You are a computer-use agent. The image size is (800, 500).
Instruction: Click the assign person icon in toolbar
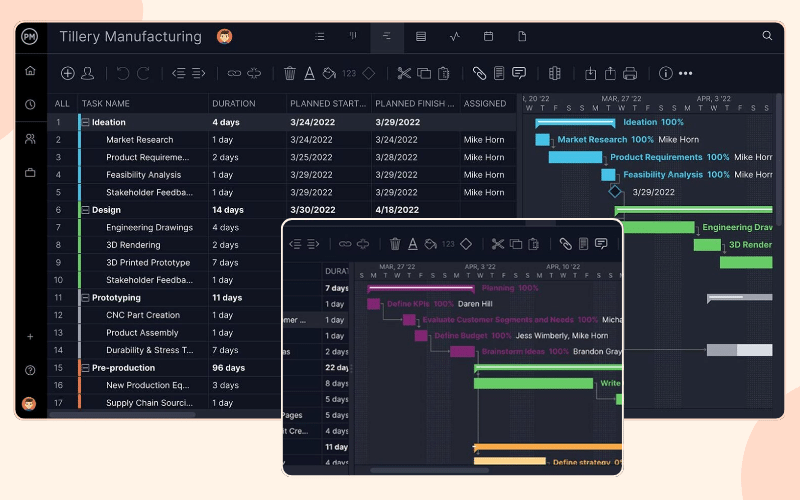[x=88, y=73]
